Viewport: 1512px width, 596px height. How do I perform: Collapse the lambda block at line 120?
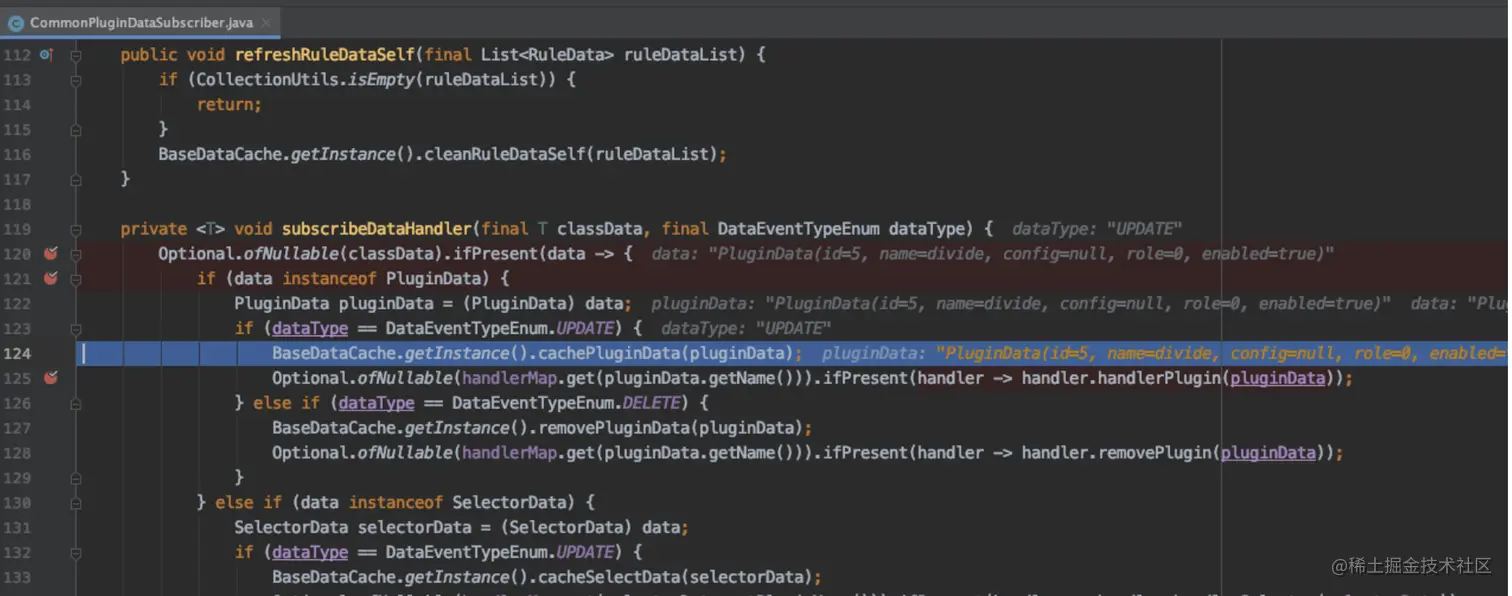76,254
